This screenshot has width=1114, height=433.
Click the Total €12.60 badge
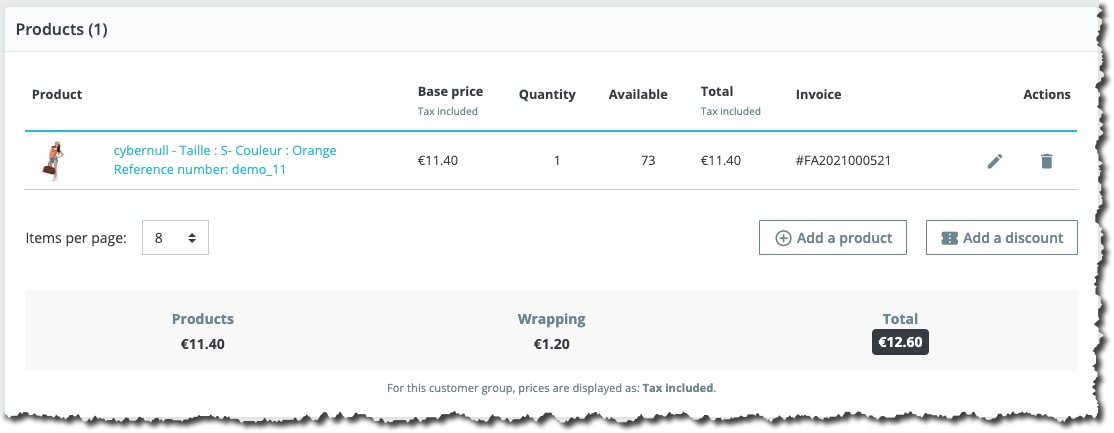(900, 342)
